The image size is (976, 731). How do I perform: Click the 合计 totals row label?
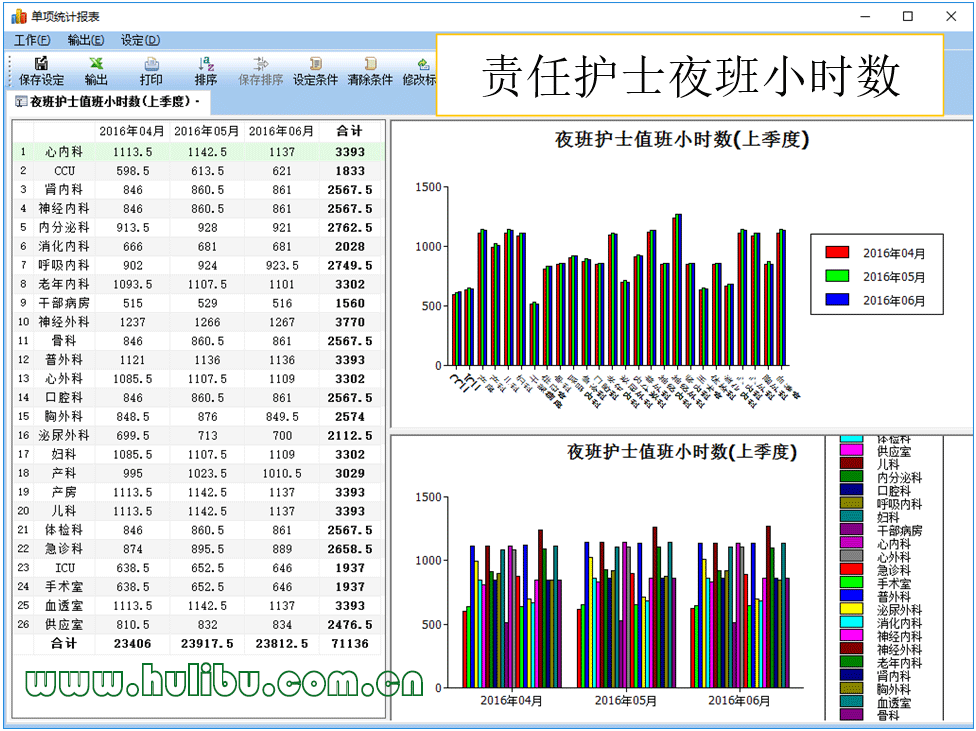(x=63, y=643)
